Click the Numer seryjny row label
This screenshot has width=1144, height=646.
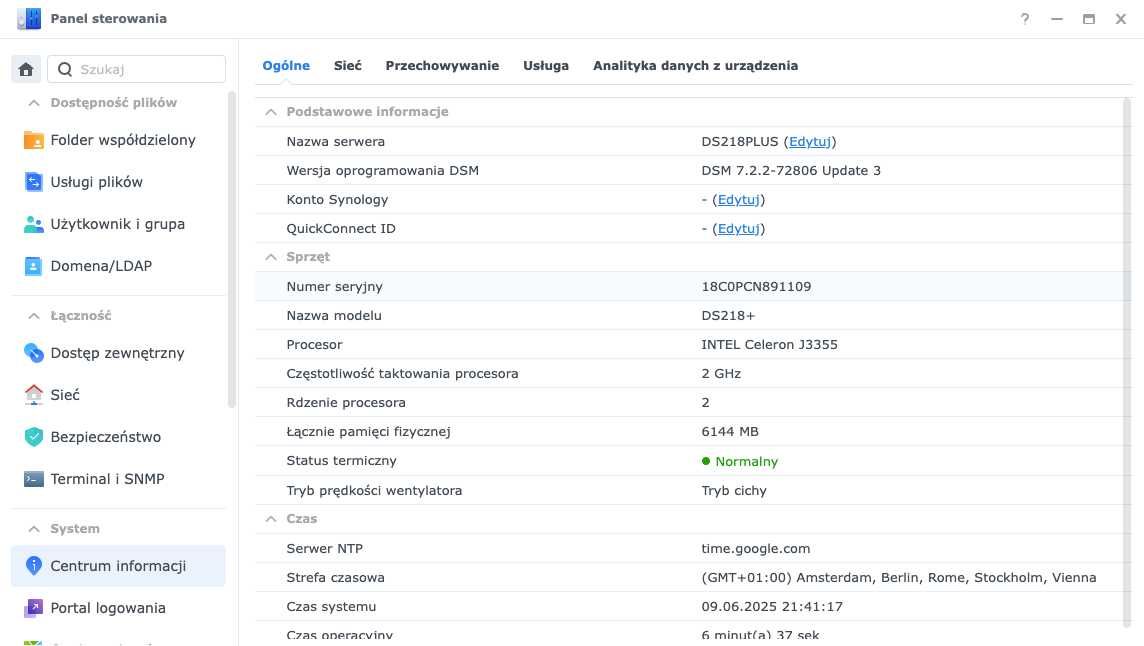coord(334,287)
